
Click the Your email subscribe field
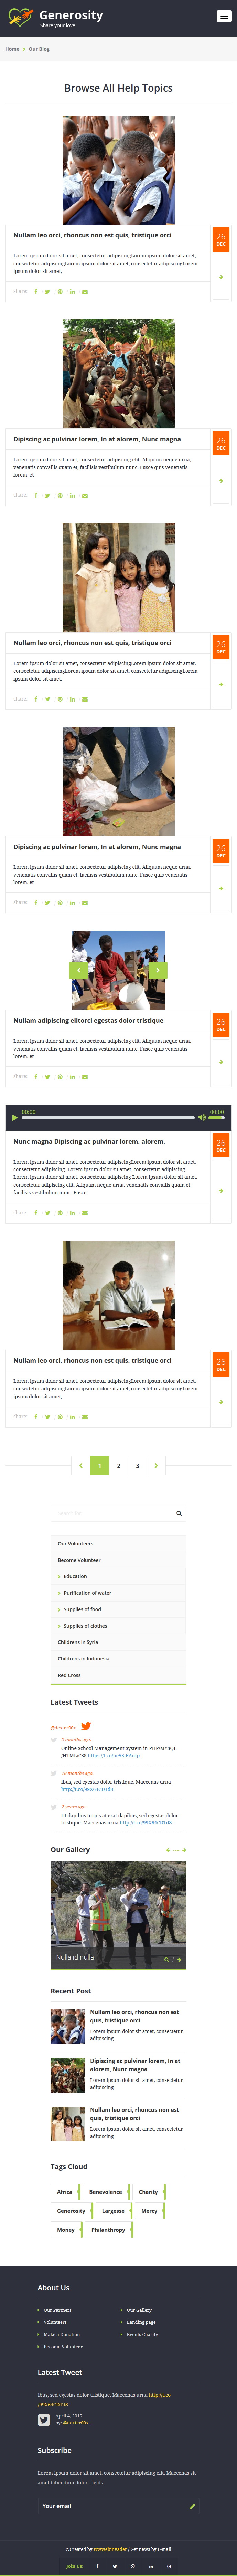[118, 2506]
